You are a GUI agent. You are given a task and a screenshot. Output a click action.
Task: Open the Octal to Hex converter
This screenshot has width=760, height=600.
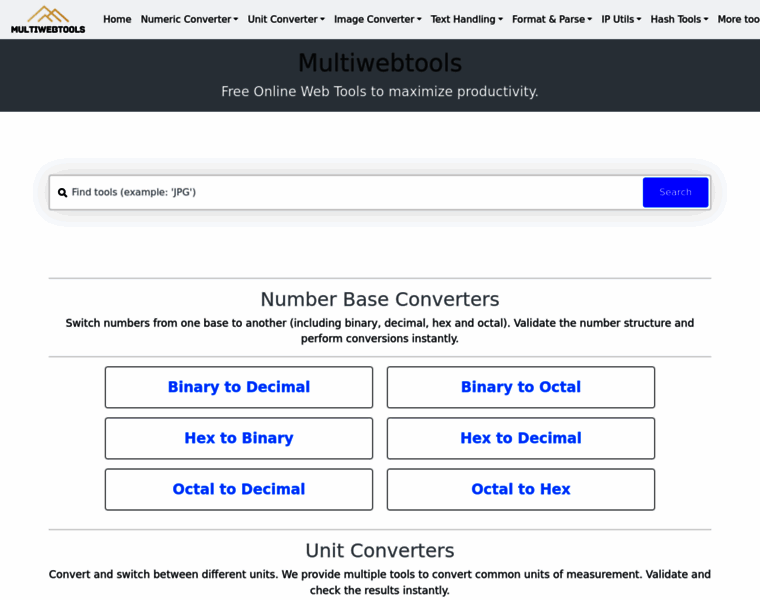pos(521,489)
